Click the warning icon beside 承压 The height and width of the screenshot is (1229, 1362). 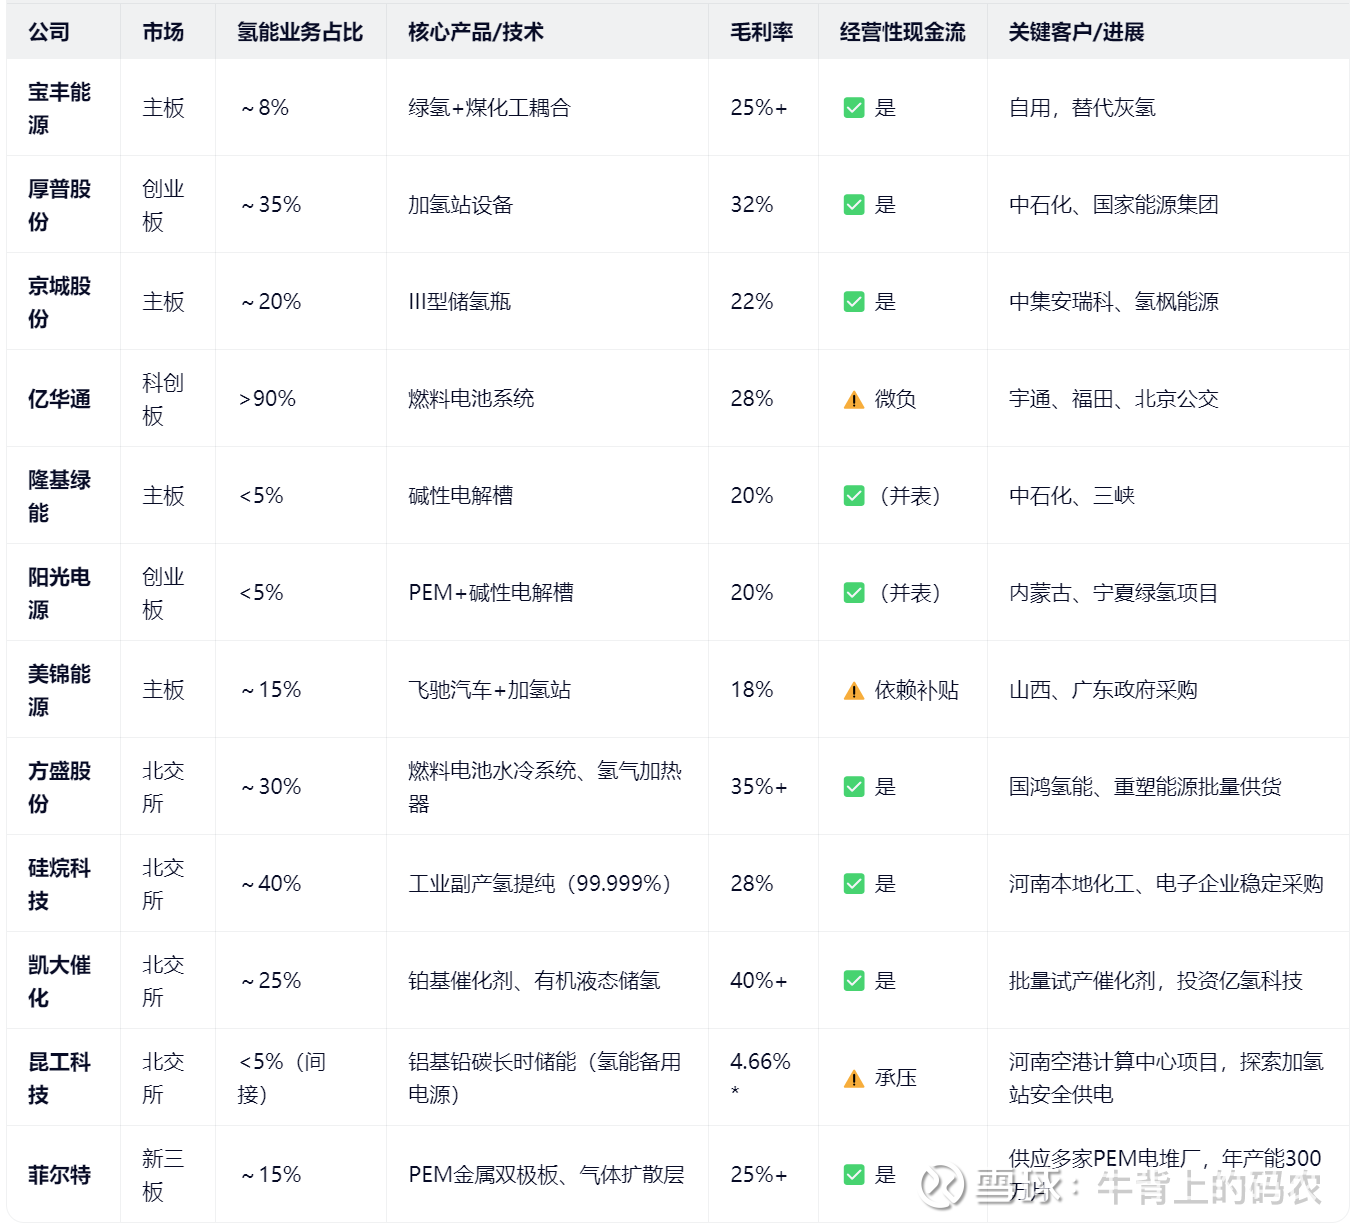click(x=853, y=1079)
